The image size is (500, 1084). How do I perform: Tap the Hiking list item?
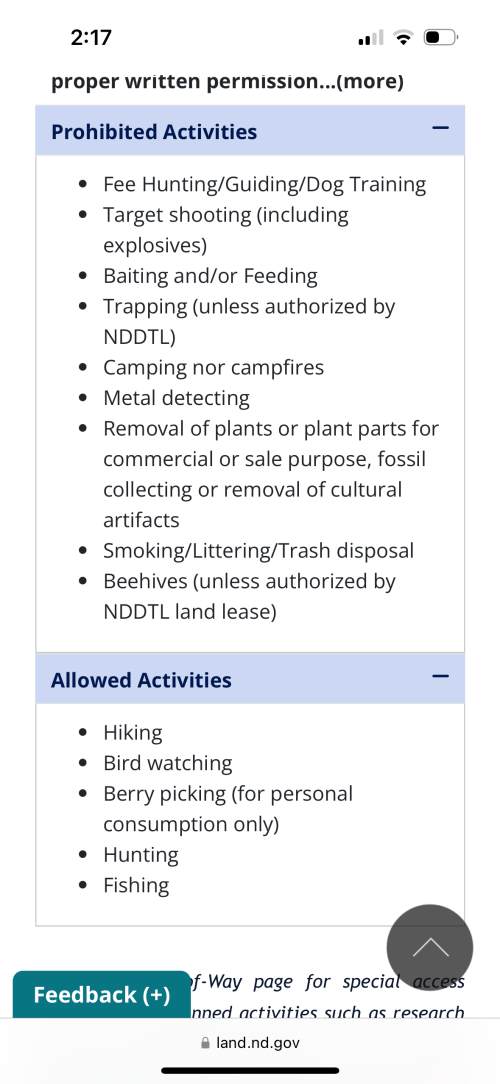coord(133,733)
